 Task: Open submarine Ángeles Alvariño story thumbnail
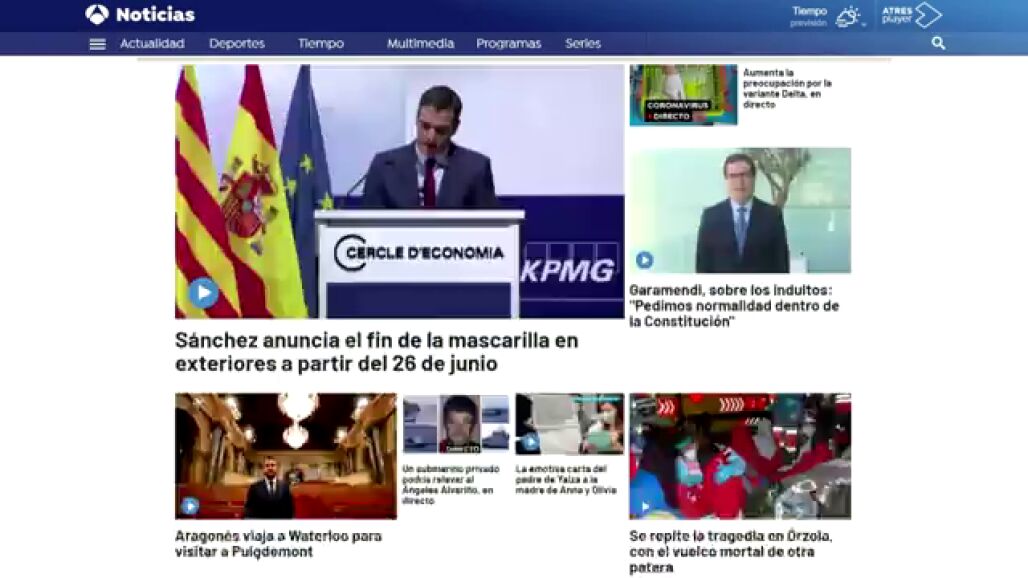click(455, 424)
